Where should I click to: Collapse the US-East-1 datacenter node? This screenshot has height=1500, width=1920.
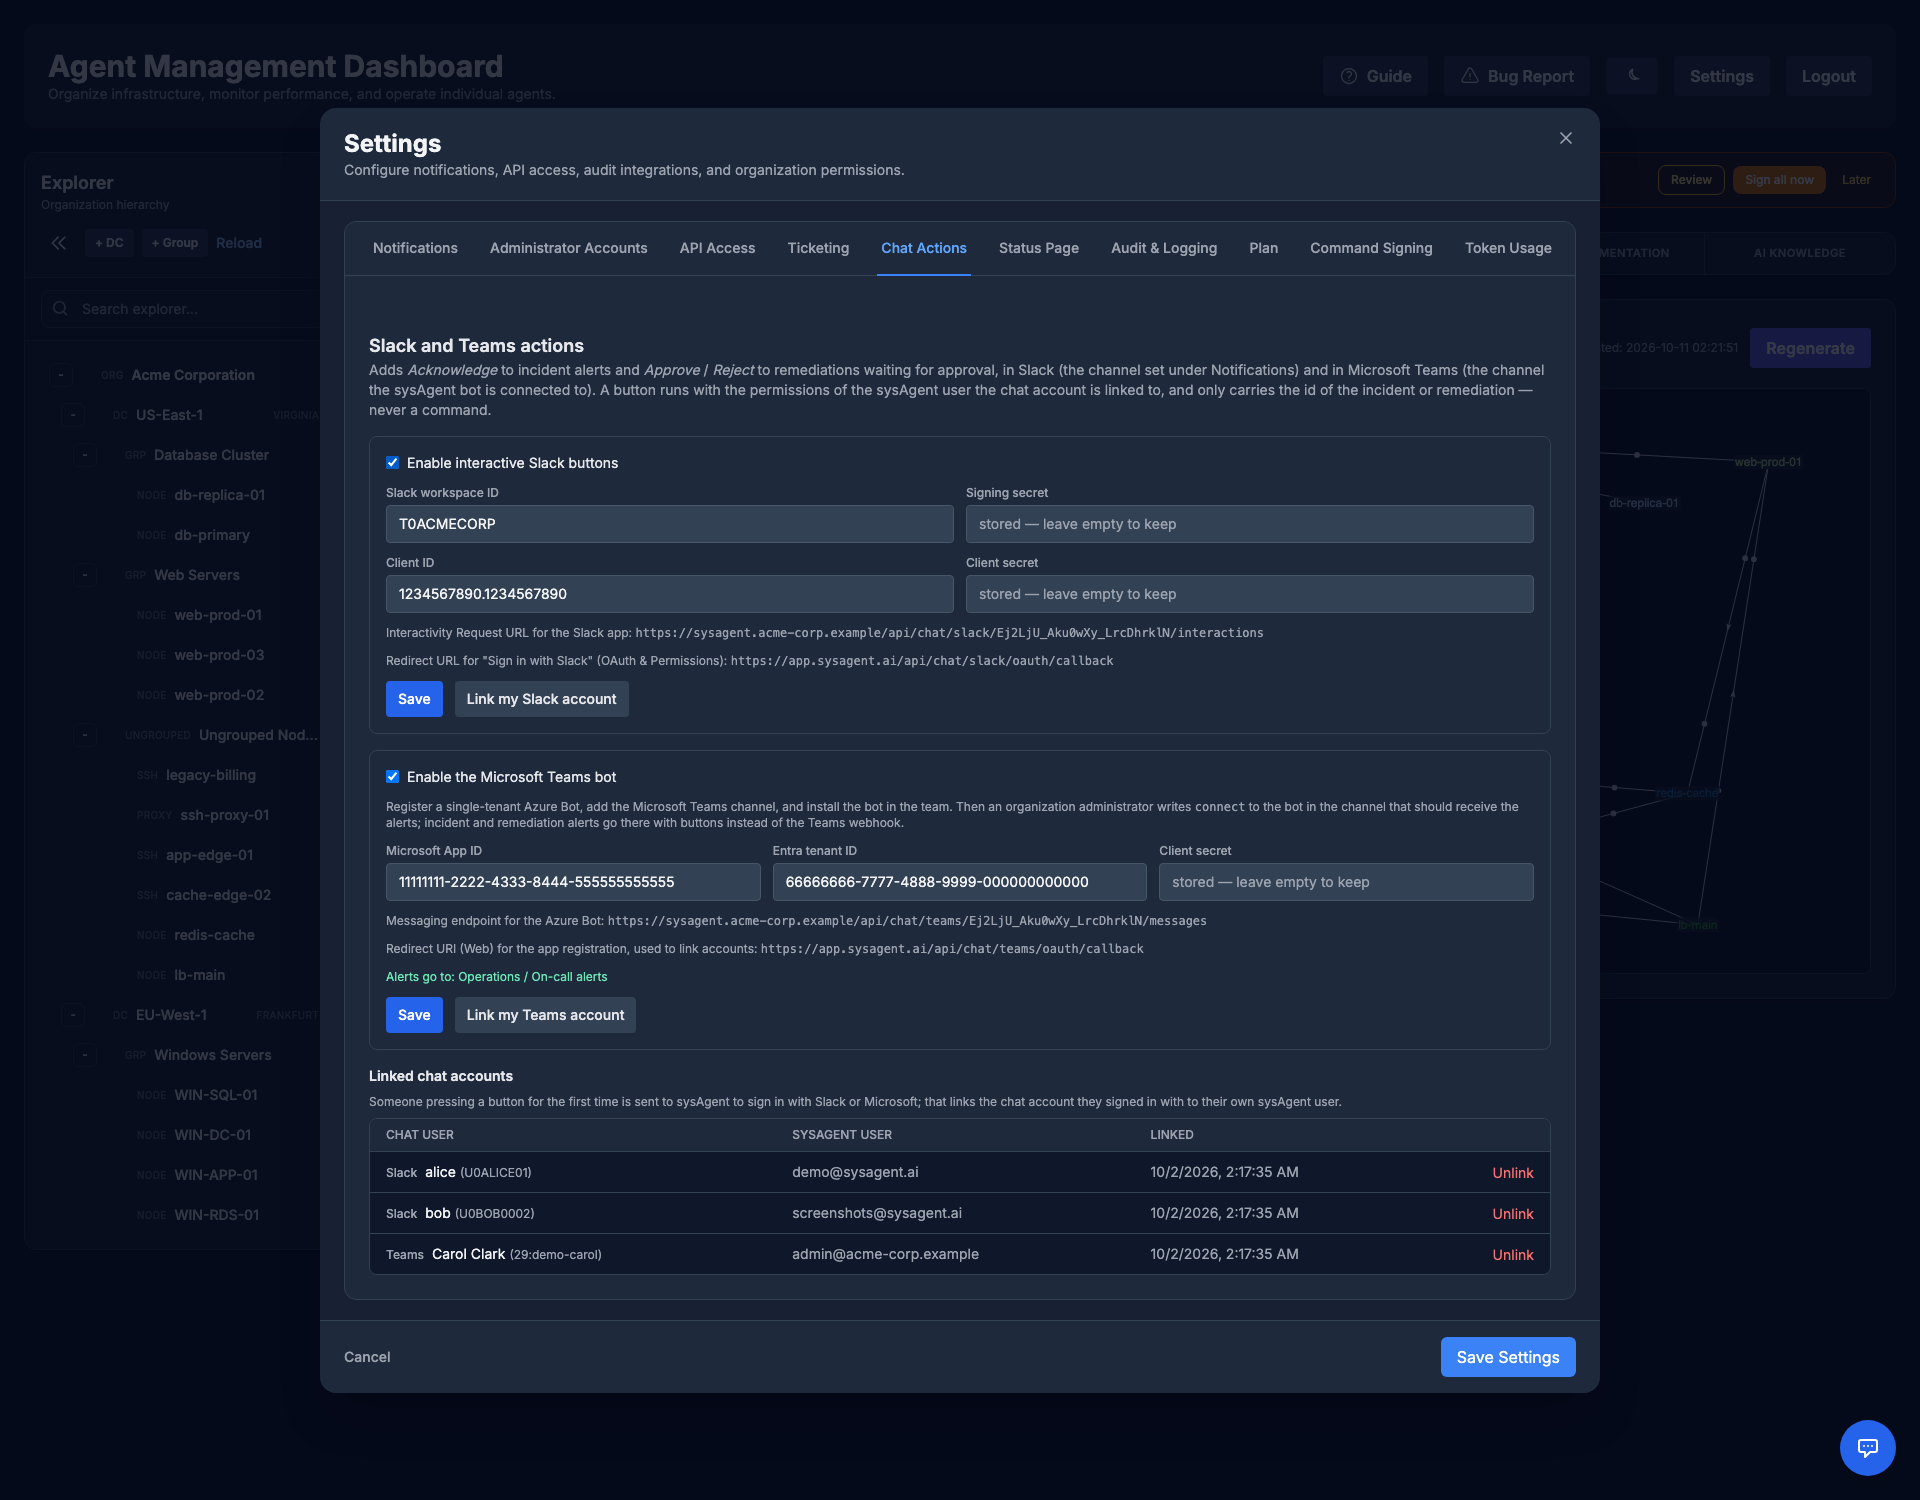coord(73,415)
